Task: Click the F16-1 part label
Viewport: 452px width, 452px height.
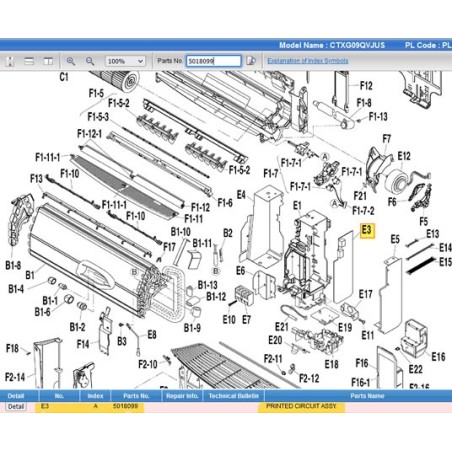Action: (360, 382)
